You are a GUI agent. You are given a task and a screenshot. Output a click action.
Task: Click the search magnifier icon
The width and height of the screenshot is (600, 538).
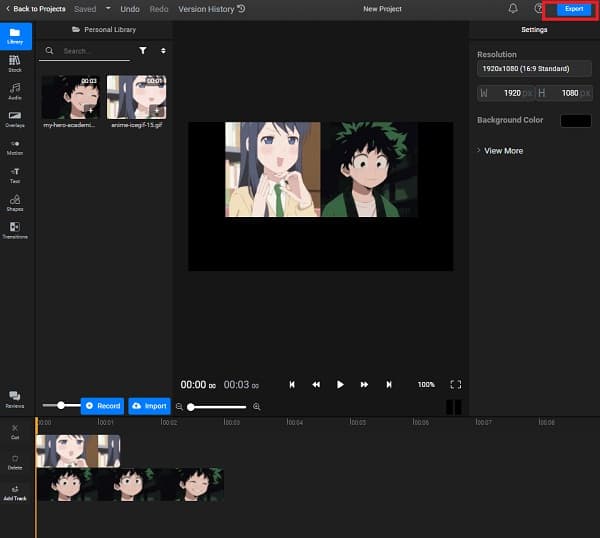point(49,51)
